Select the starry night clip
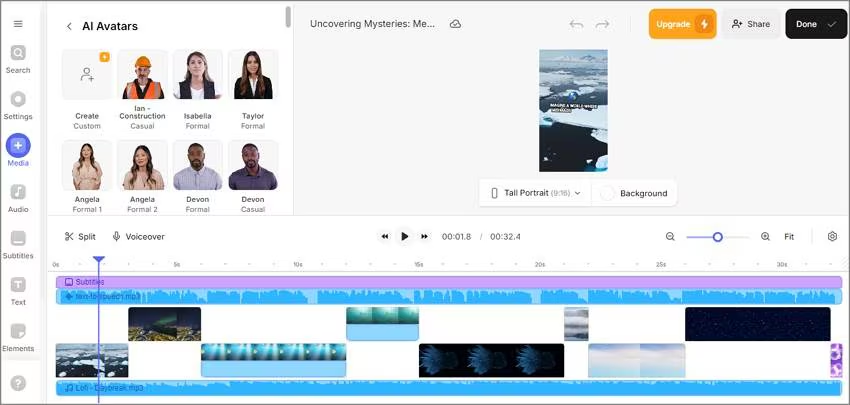 757,324
